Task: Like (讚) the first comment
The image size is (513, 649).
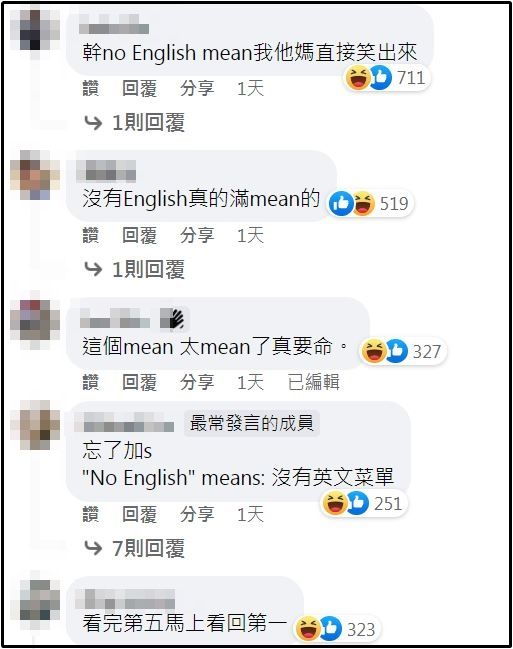Action: 91,88
